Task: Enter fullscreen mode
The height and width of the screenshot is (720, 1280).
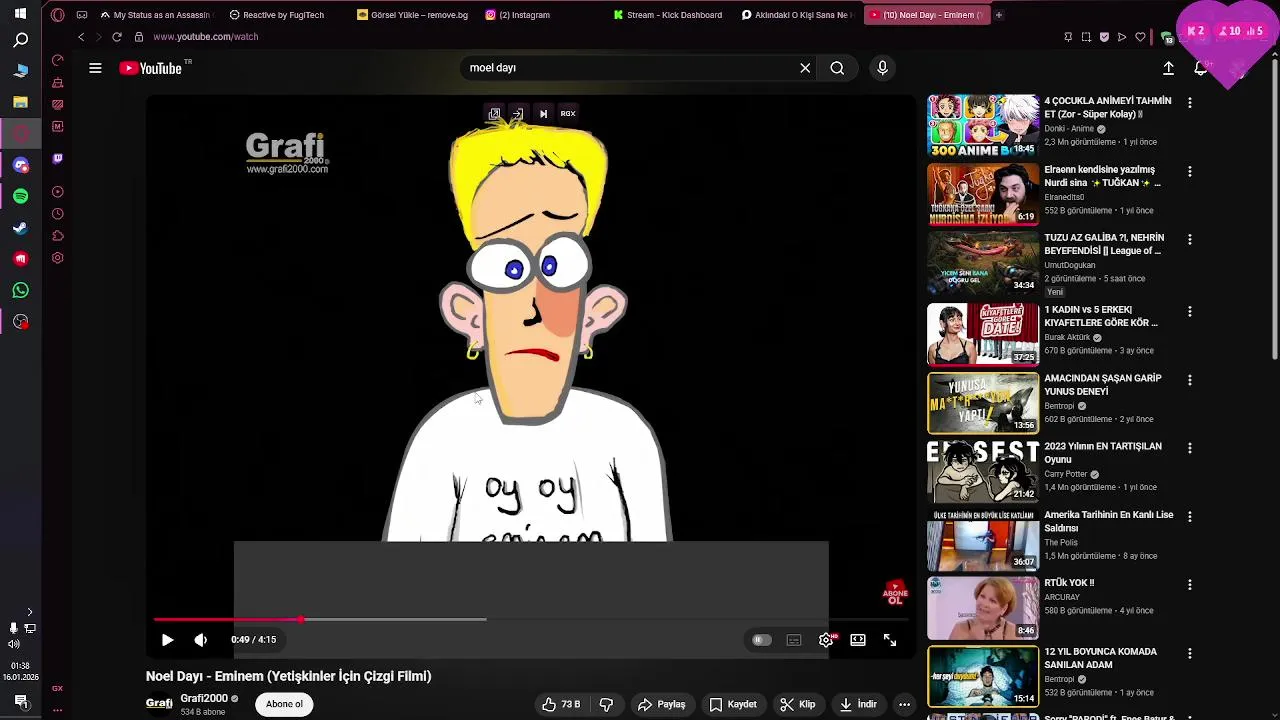Action: click(890, 640)
